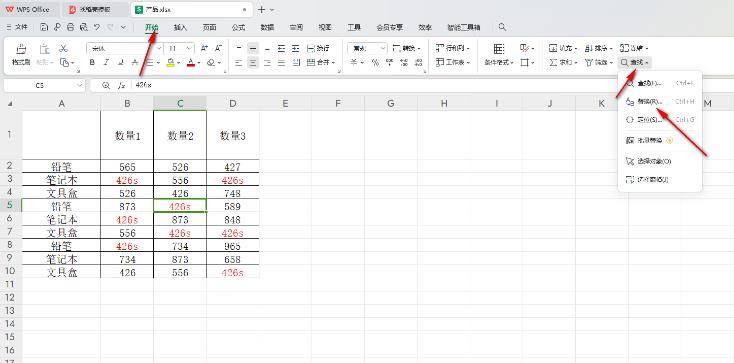This screenshot has width=734, height=363.
Task: Click the Sort (排序) button
Action: (x=599, y=48)
